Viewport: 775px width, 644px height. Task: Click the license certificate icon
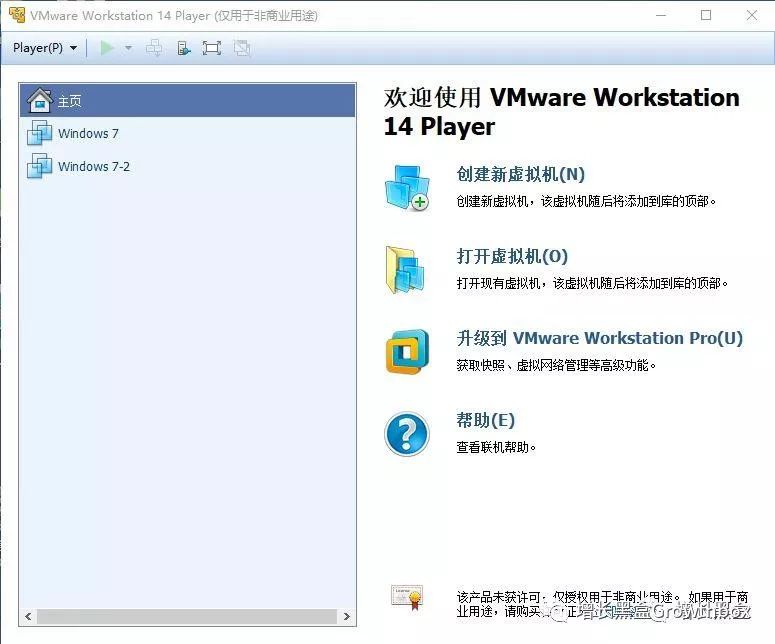click(407, 598)
